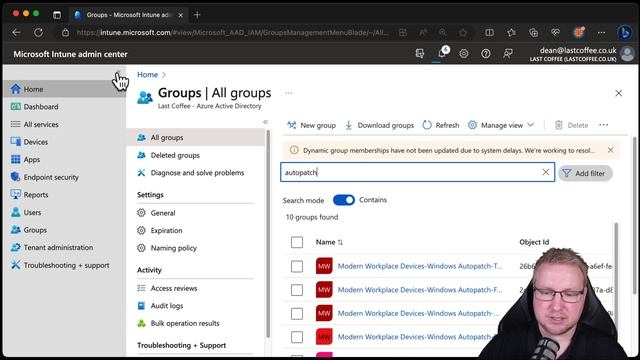Screen dimensions: 640x360
Task: Dismiss the dynamic group memberships notification
Action: click(x=610, y=150)
